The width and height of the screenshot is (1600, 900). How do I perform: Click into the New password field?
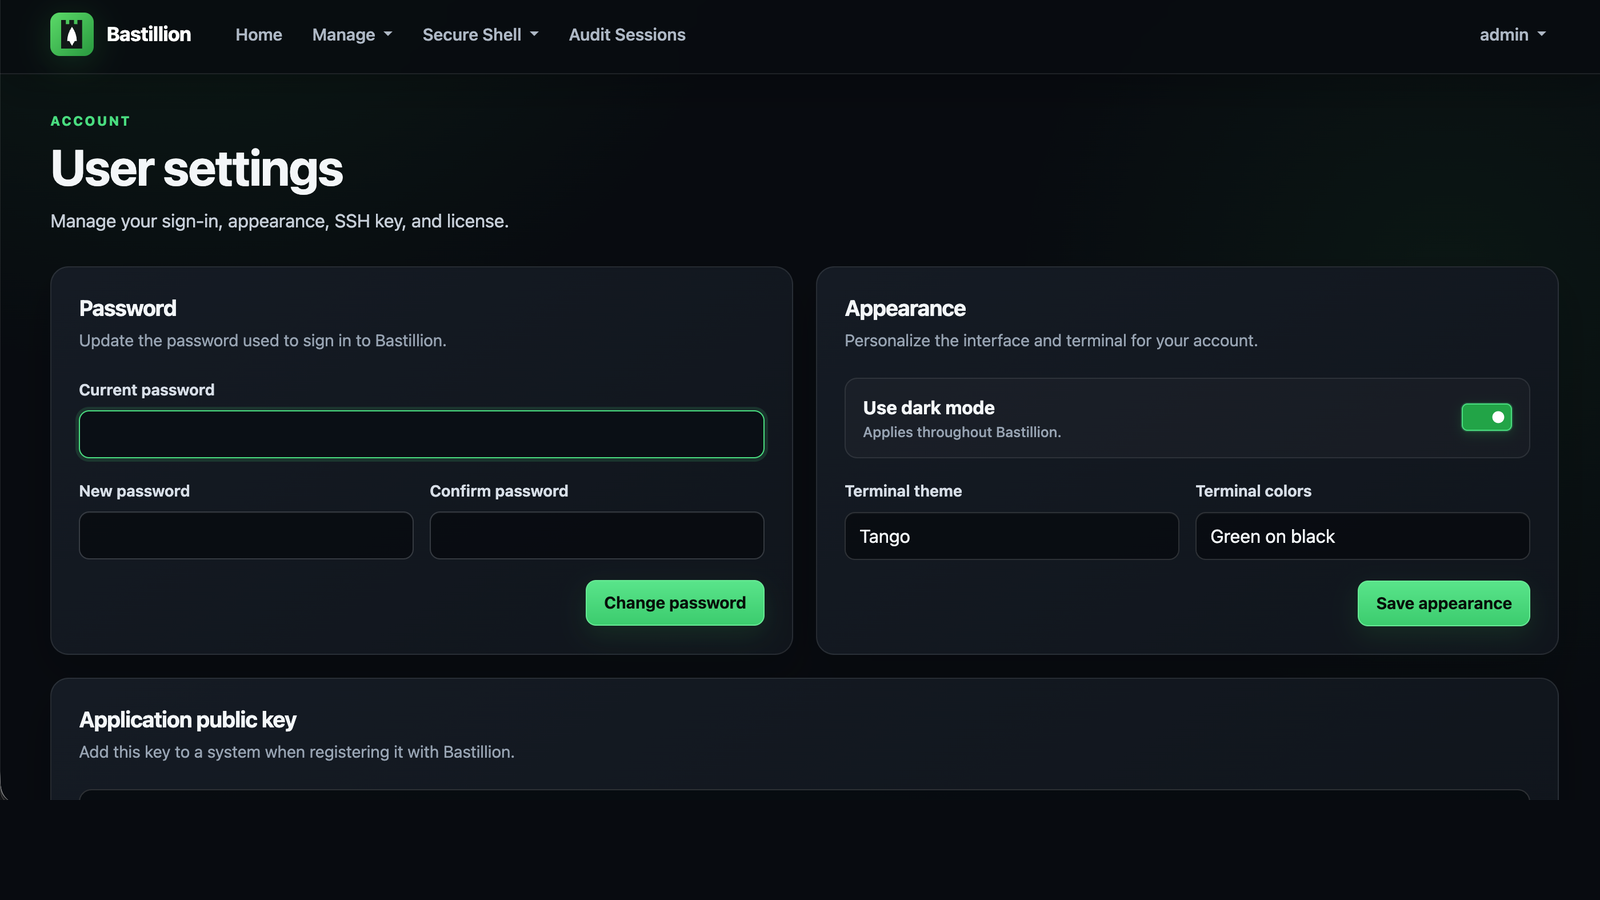click(246, 535)
